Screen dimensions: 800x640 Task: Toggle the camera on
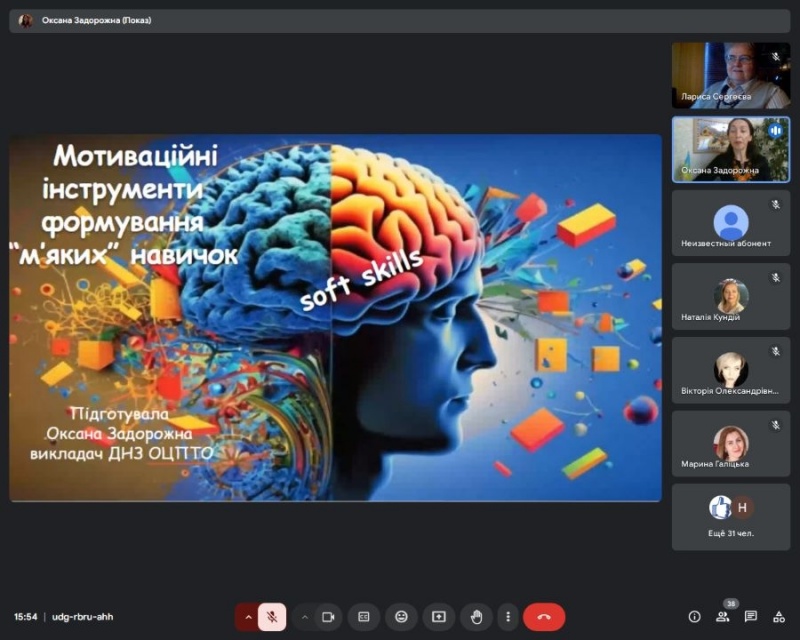328,617
